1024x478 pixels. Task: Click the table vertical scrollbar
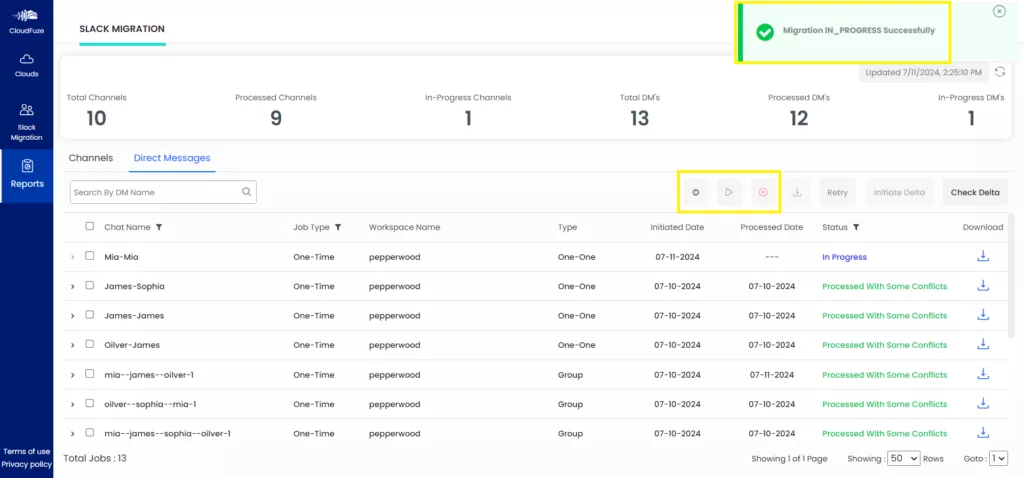(x=1012, y=274)
